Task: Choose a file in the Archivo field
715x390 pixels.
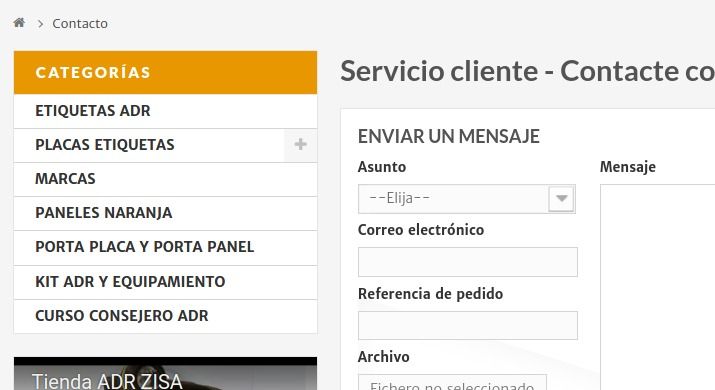Action: point(452,383)
